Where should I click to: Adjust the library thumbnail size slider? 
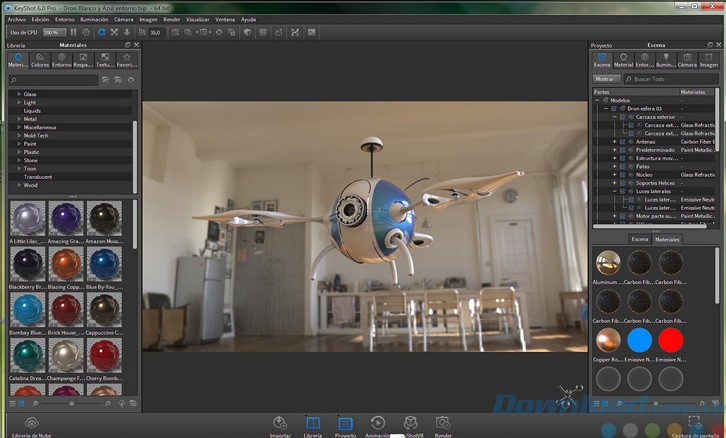pos(72,404)
